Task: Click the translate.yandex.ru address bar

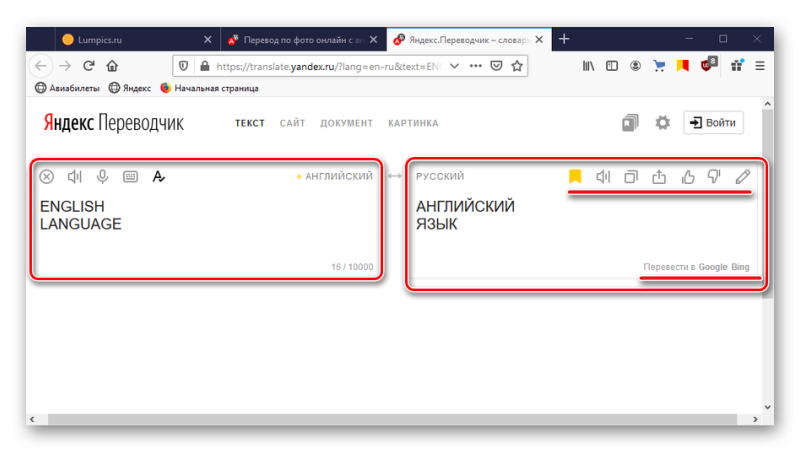Action: [329, 66]
